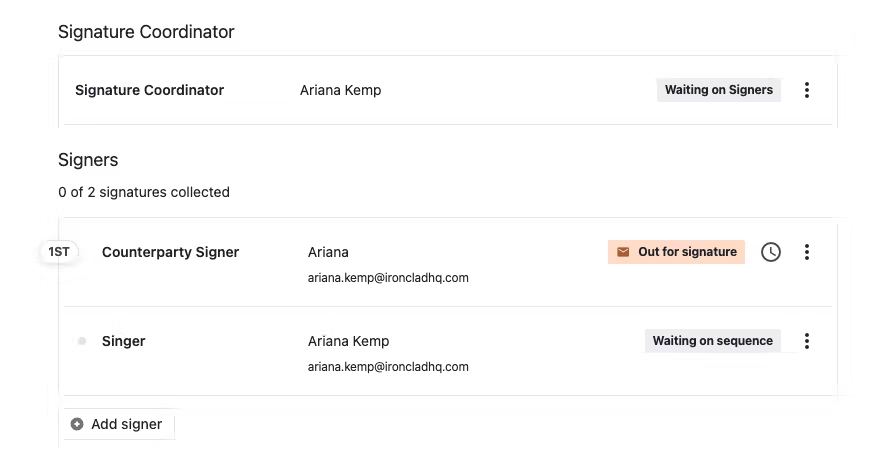Click the Counterparty Signer role label
The height and width of the screenshot is (458, 874).
pos(171,252)
